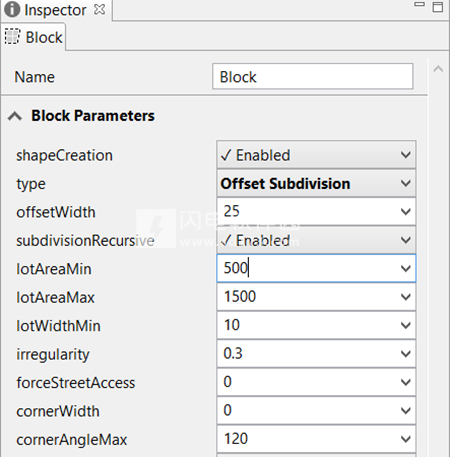The width and height of the screenshot is (451, 457).
Task: Open the offsetWidth dropdown arrow
Action: click(x=406, y=212)
